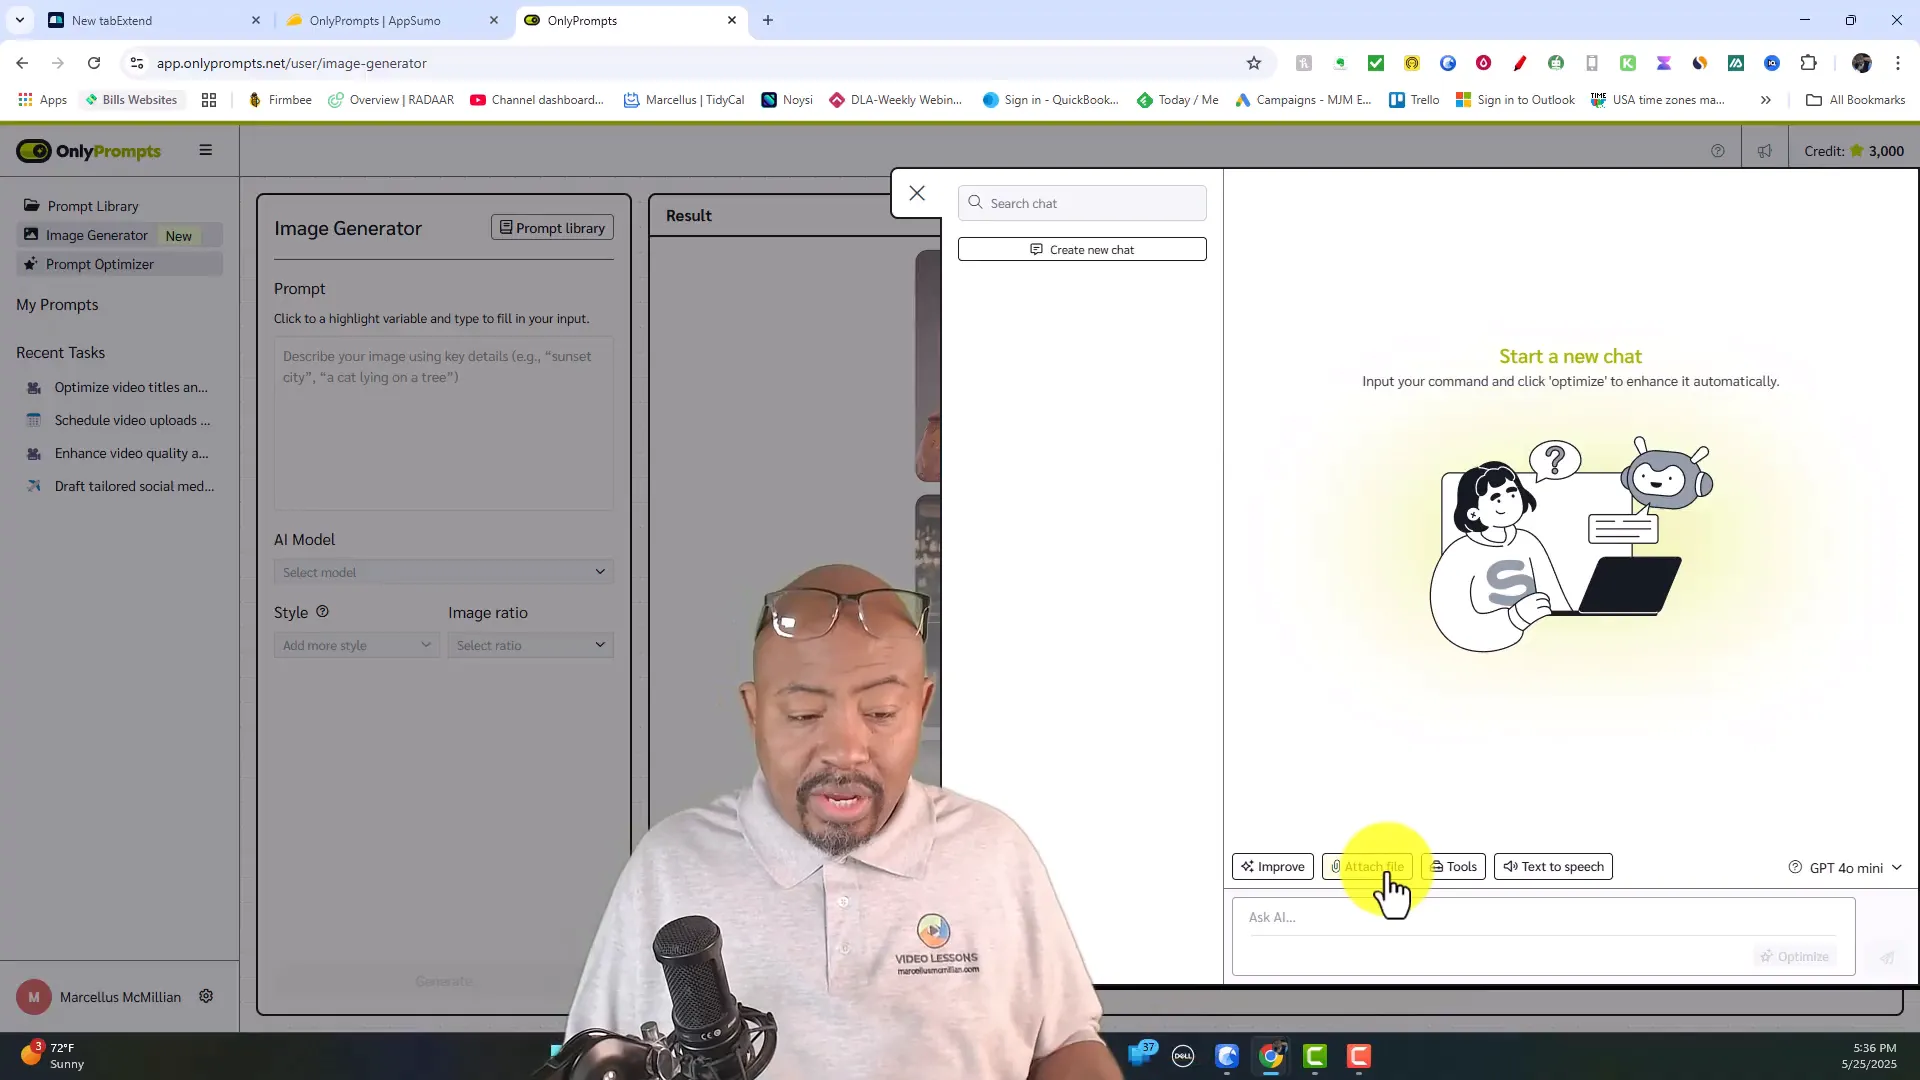Click the address bar URL

[x=291, y=63]
